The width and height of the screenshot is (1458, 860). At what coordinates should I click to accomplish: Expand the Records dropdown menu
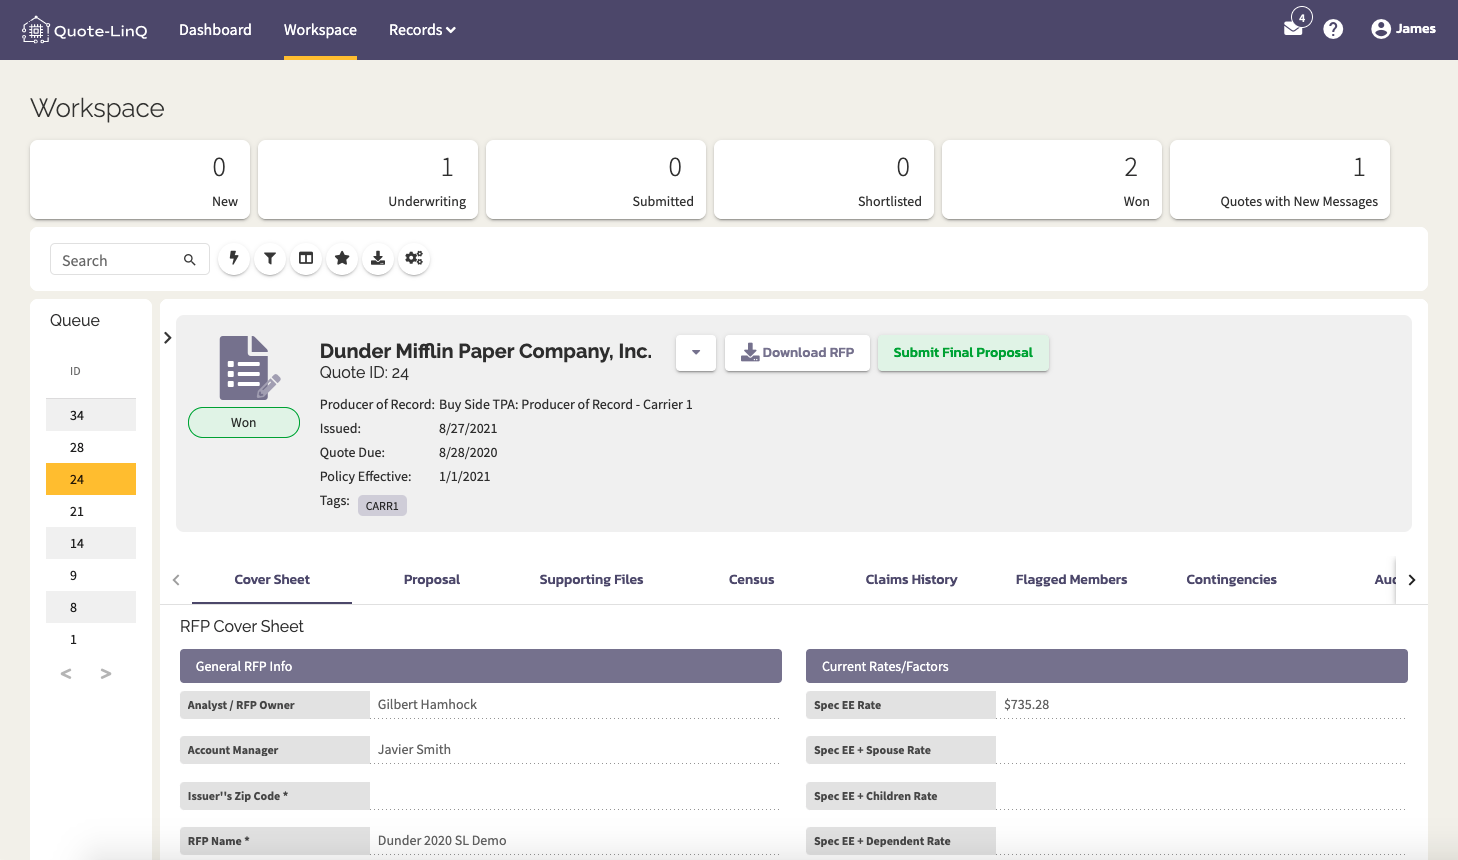click(422, 30)
